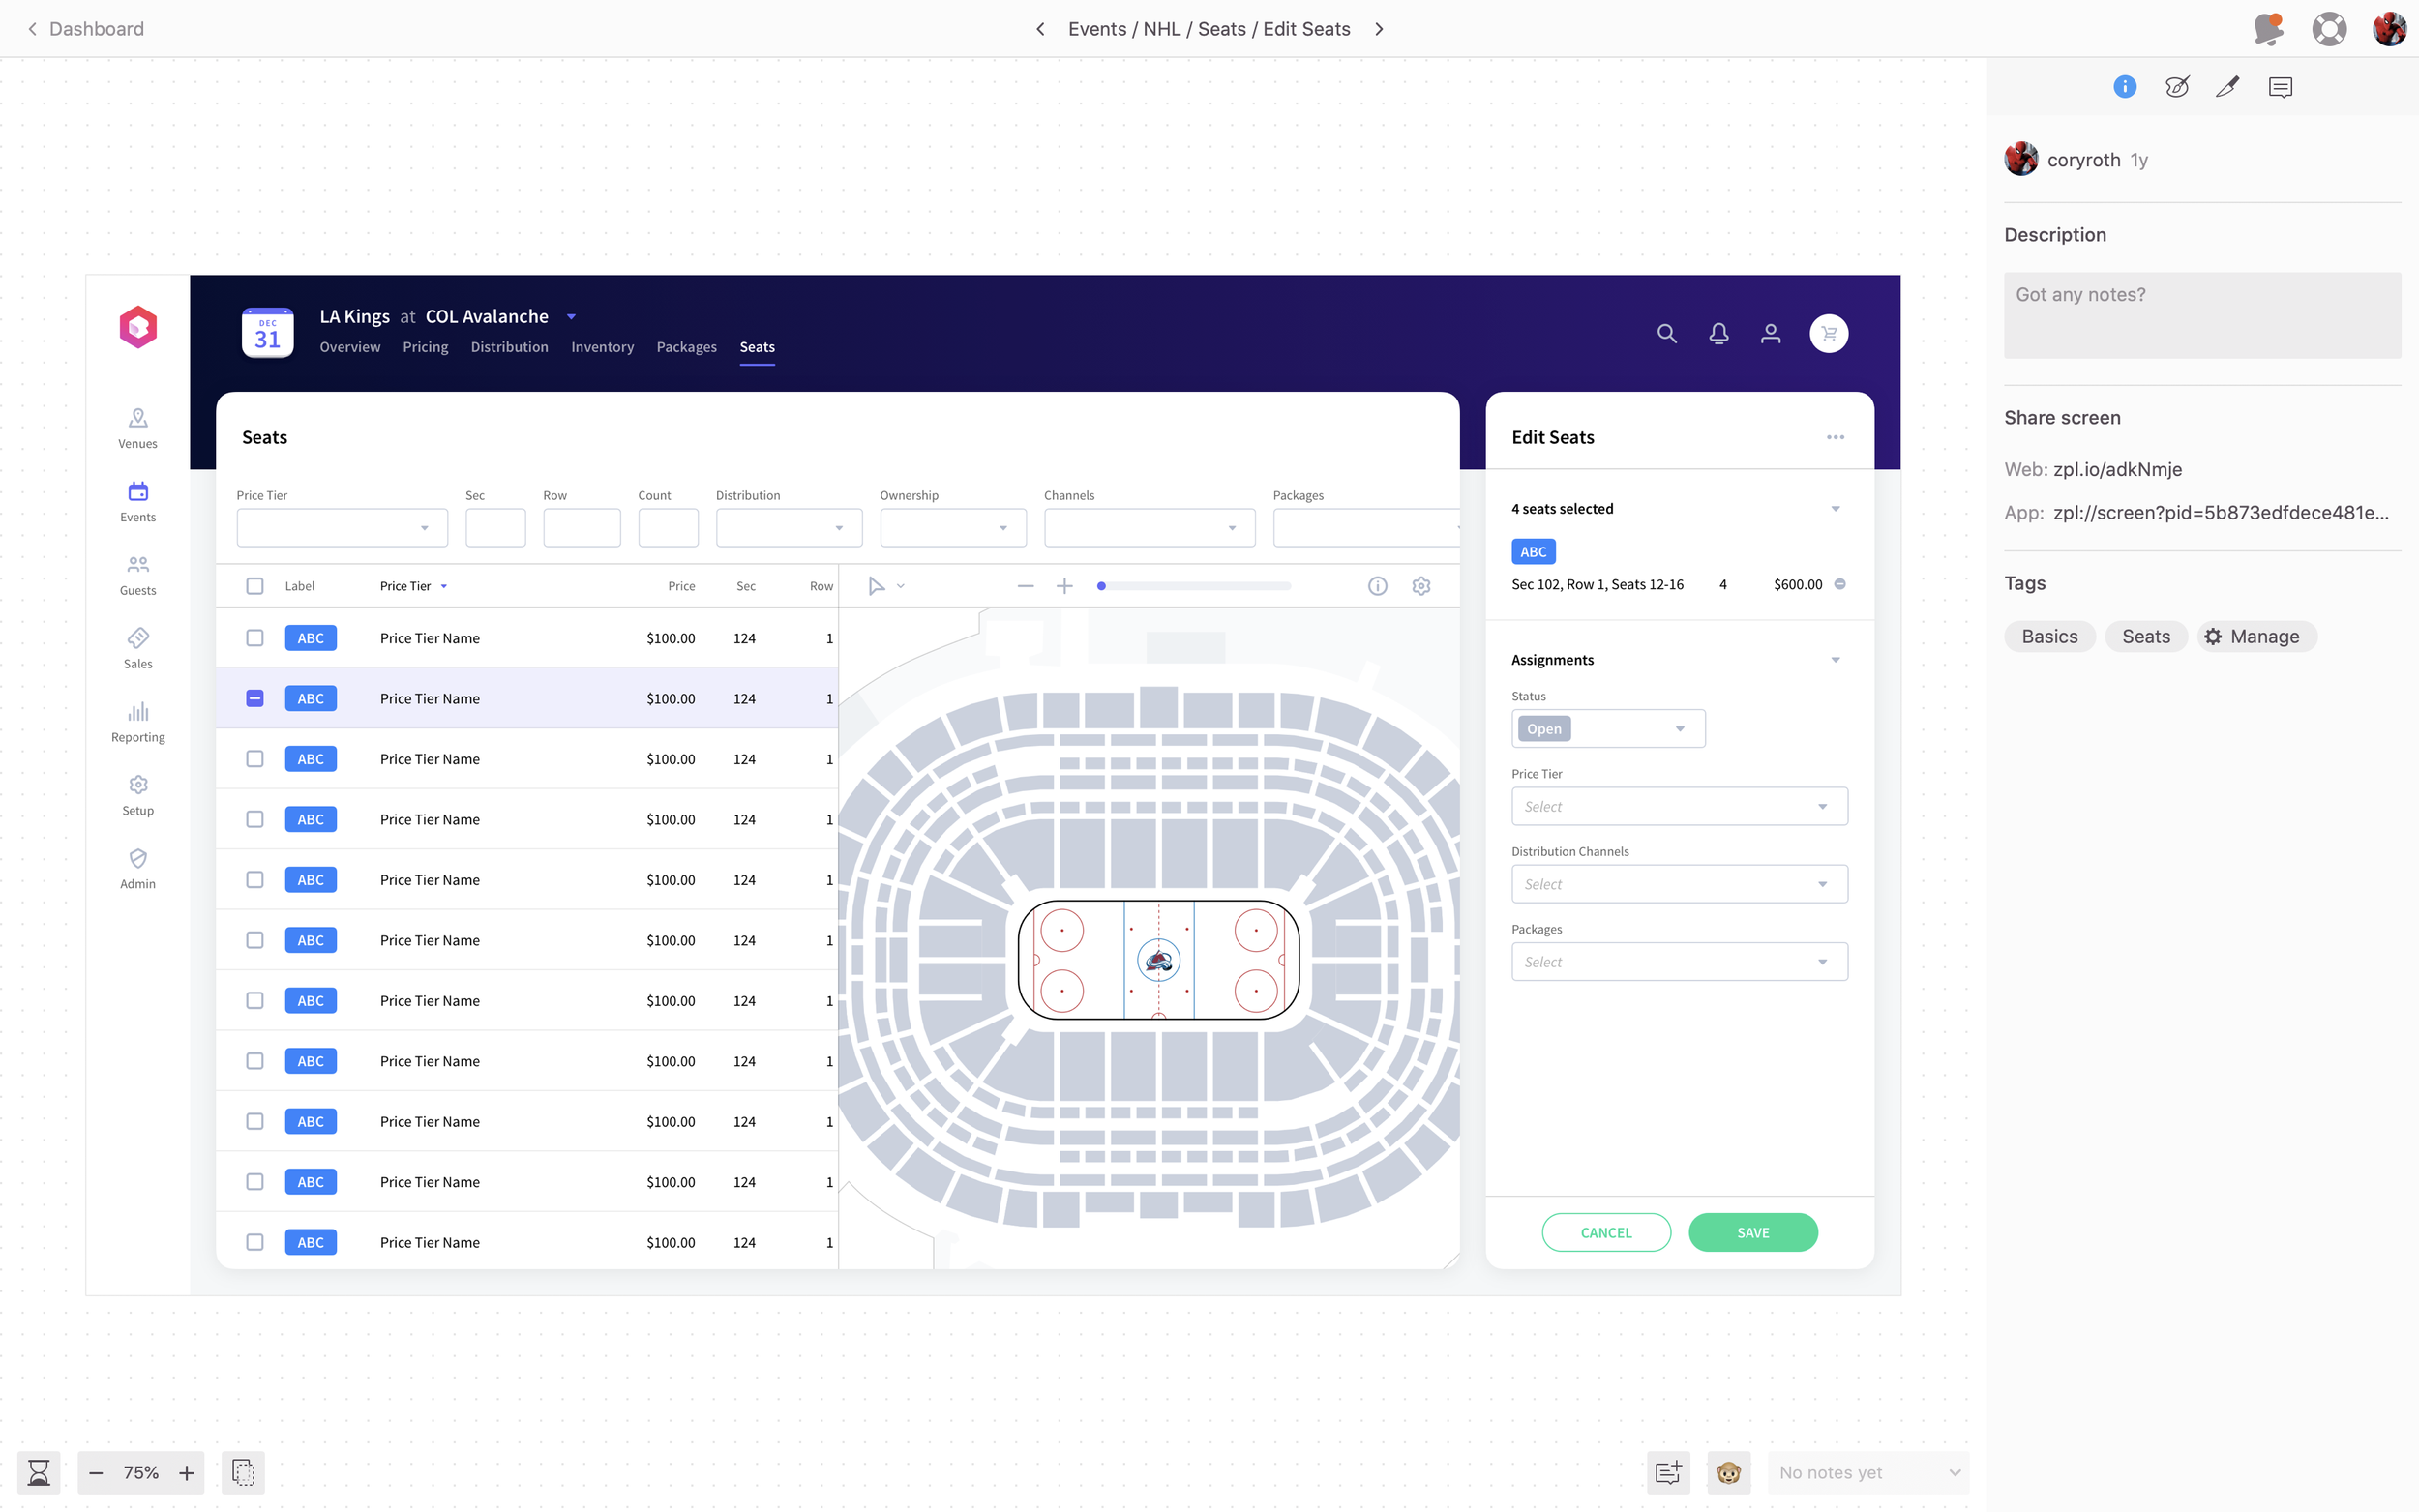Click the map info circle icon
Viewport: 2419px width, 1512px height.
tap(1377, 586)
